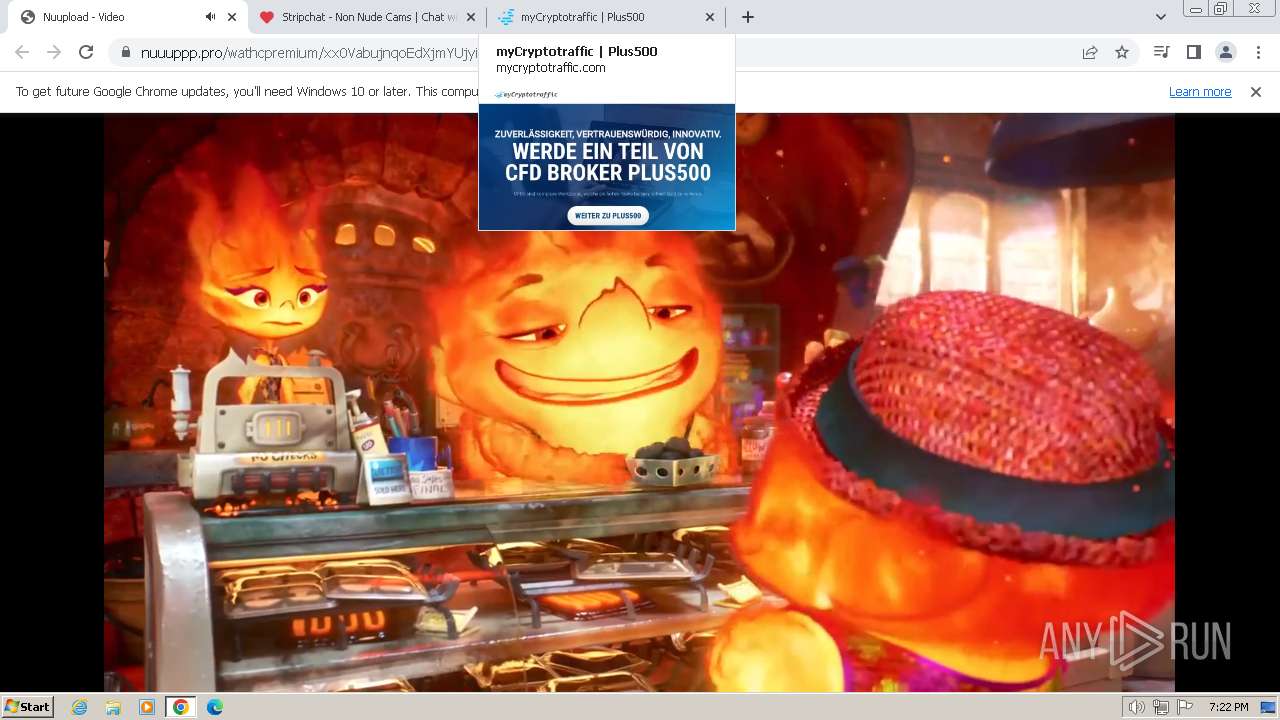Mute the Nuupload tab audio icon
Image resolution: width=1280 pixels, height=720 pixels.
[210, 17]
